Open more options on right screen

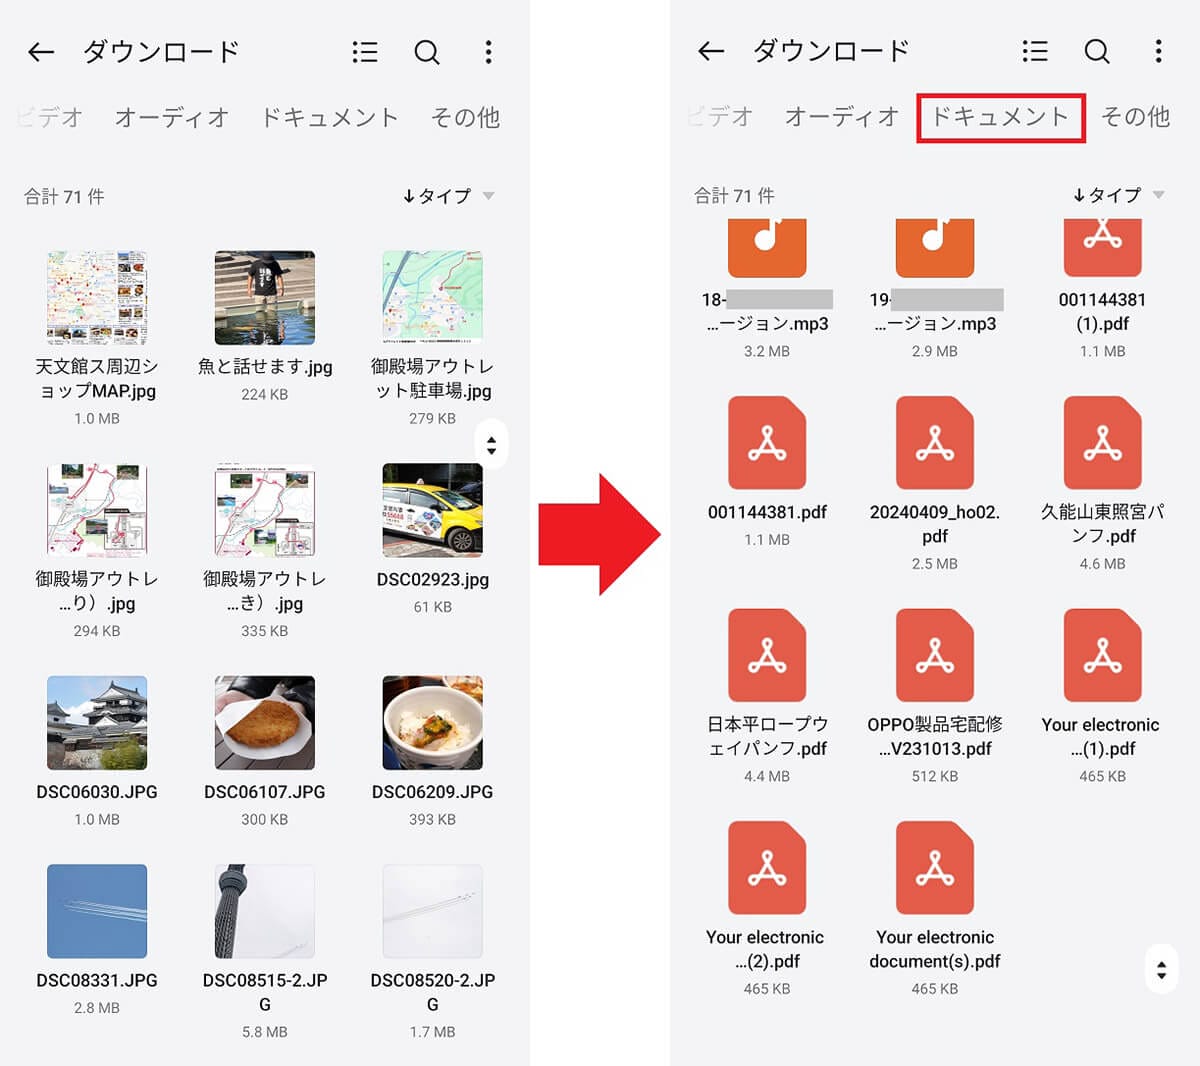tap(1158, 51)
